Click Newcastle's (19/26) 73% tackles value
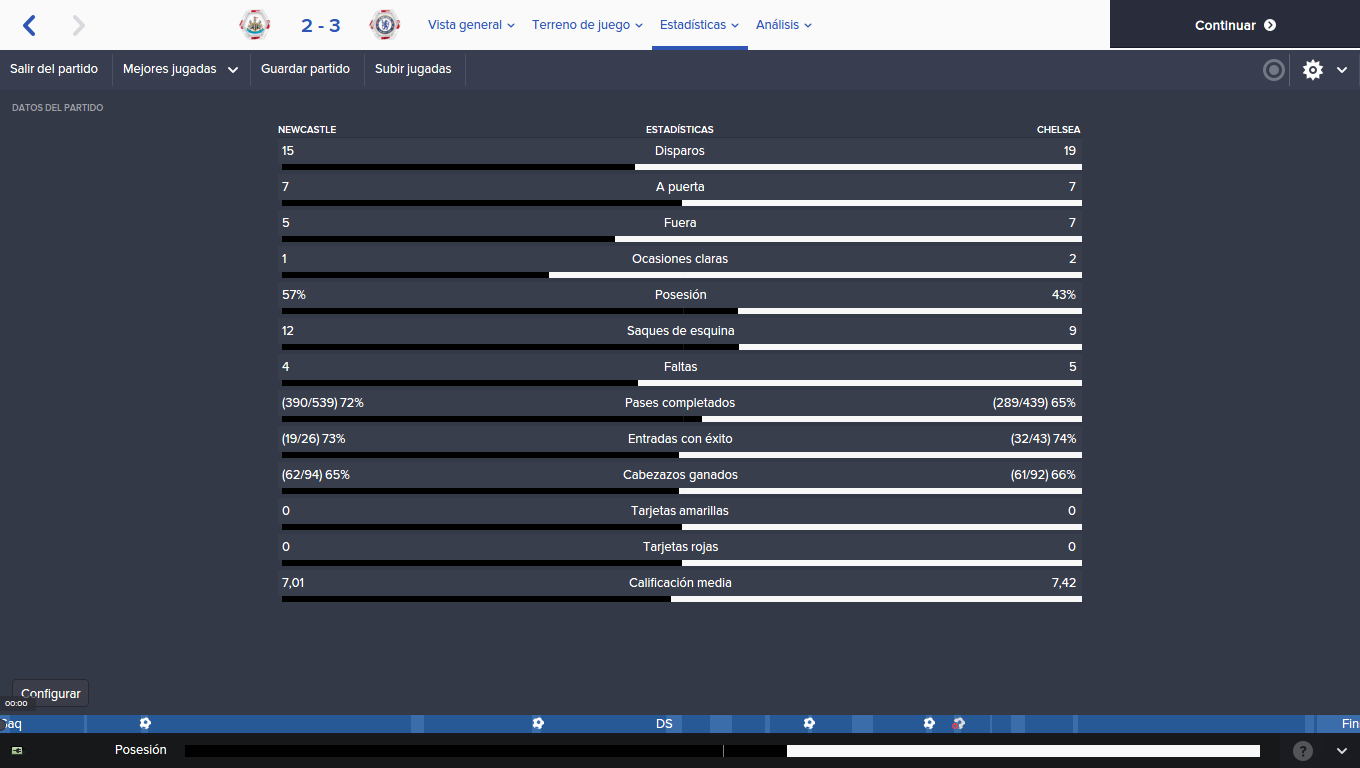 tap(314, 439)
